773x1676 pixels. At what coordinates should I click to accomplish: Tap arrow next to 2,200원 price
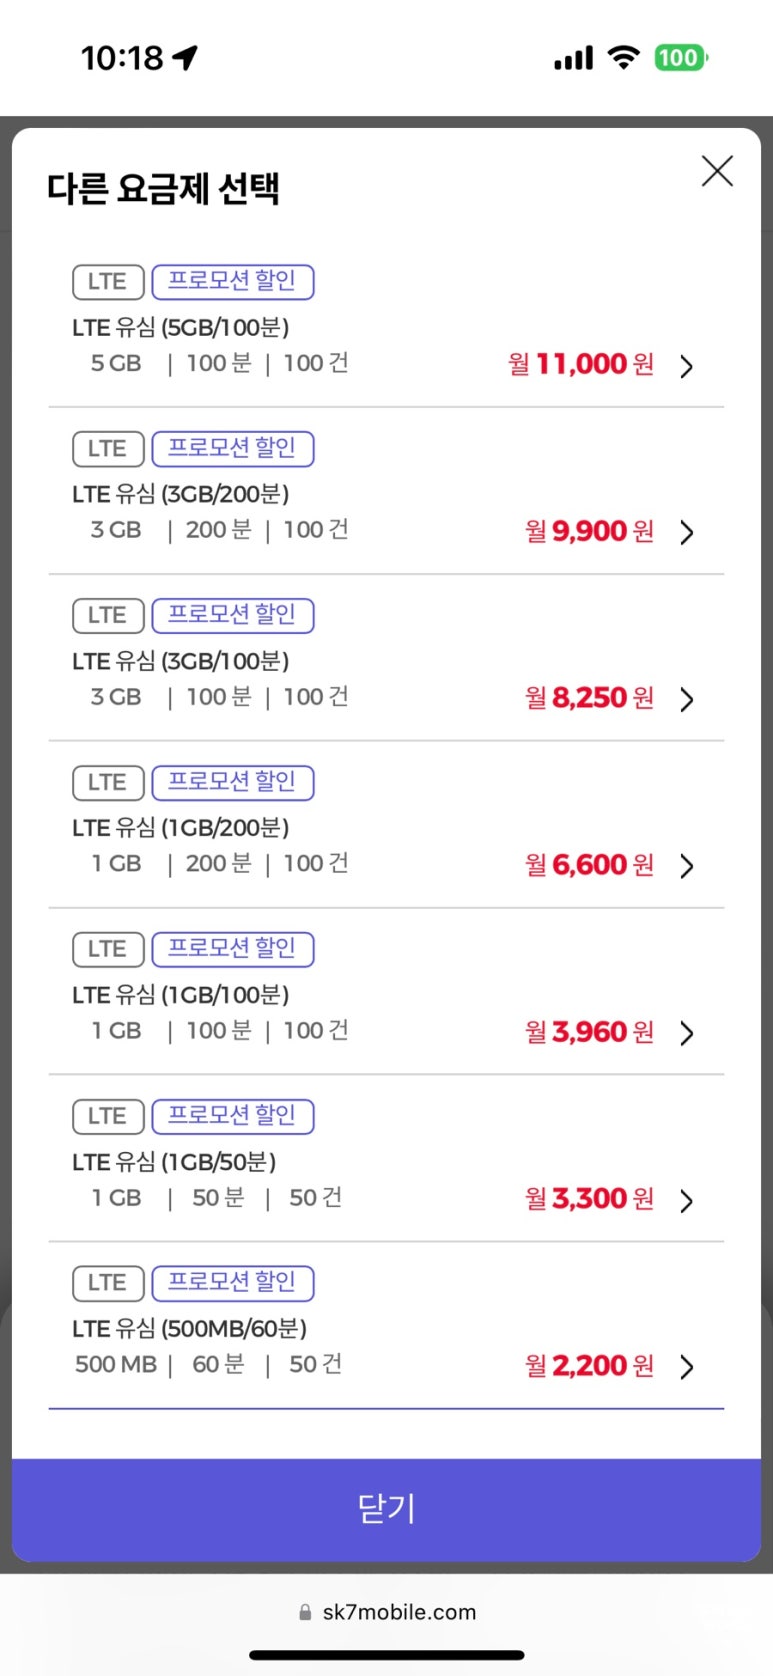pos(686,1367)
